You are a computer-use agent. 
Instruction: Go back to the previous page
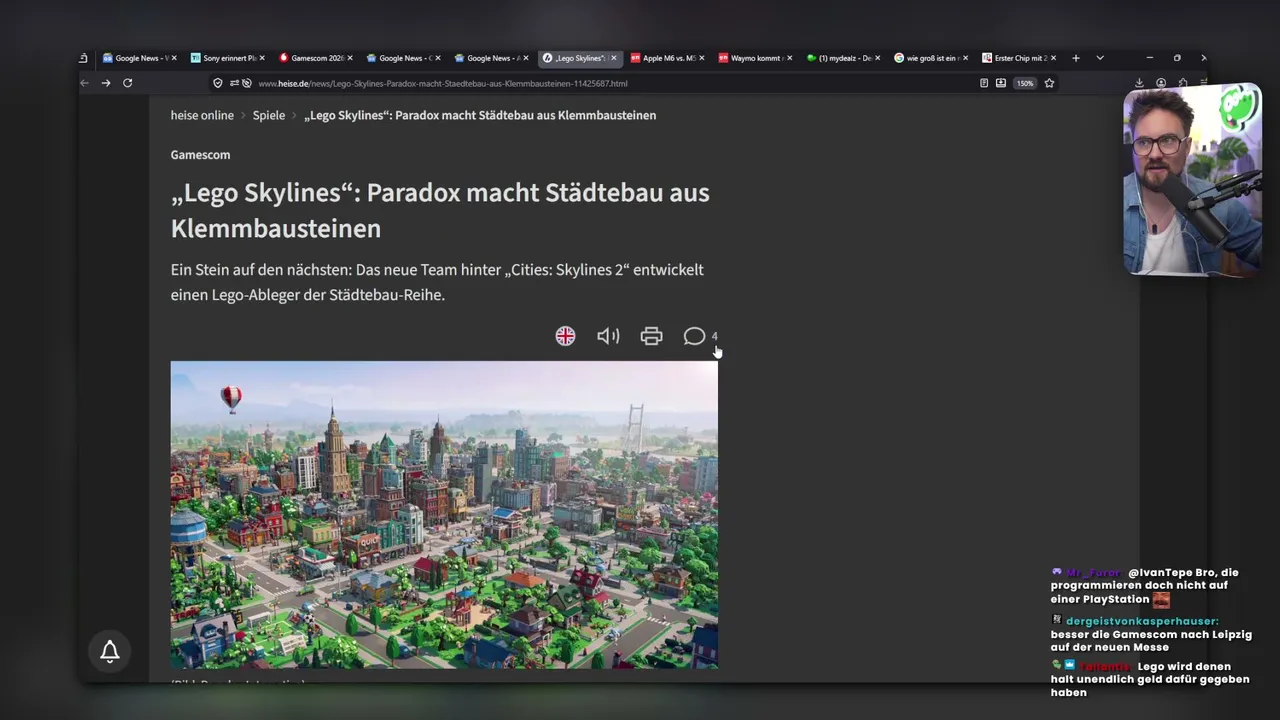click(84, 83)
